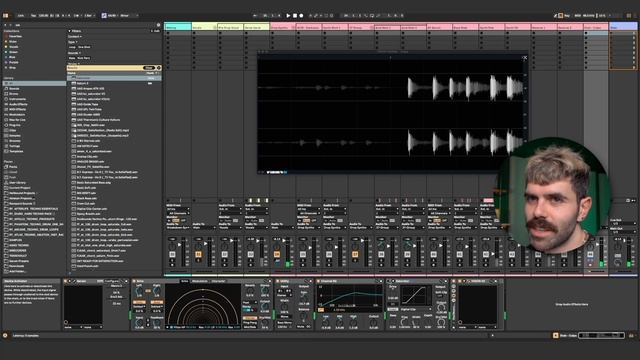Viewport: 640px width, 360px height.
Task: Toggle the Channel EQ device activator
Action: point(318,281)
